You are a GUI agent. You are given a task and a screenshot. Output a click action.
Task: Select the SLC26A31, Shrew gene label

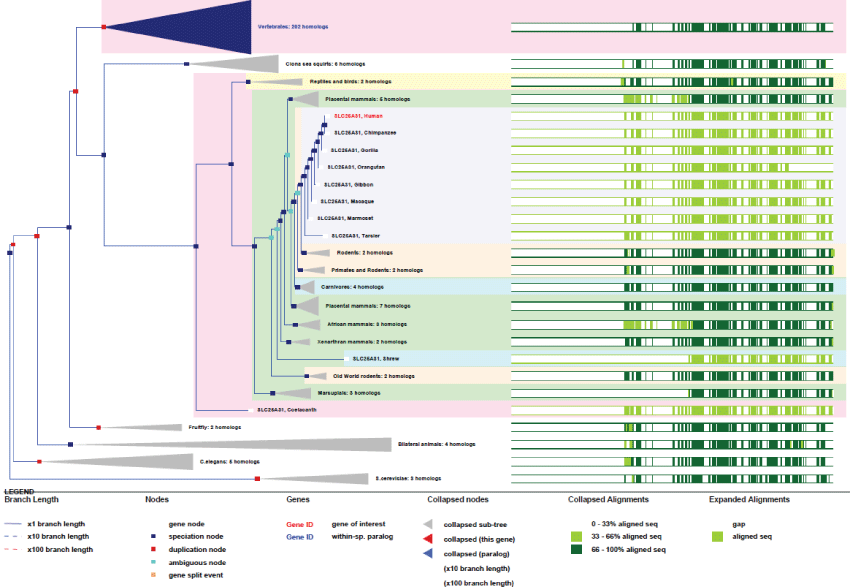(x=377, y=358)
